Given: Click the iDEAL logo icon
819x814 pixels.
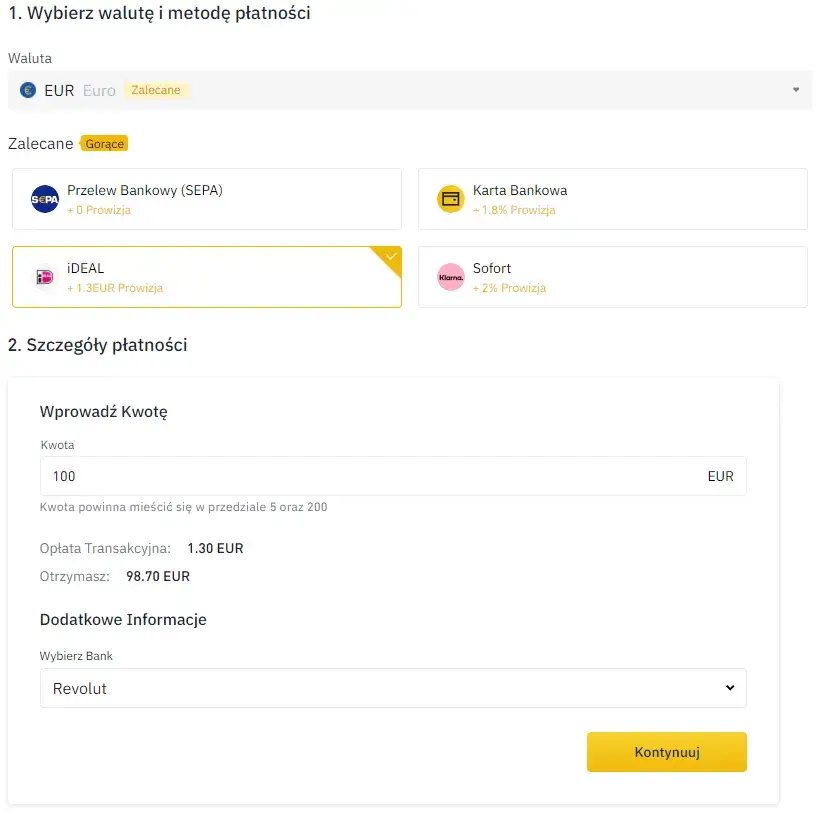Looking at the screenshot, I should coord(44,276).
